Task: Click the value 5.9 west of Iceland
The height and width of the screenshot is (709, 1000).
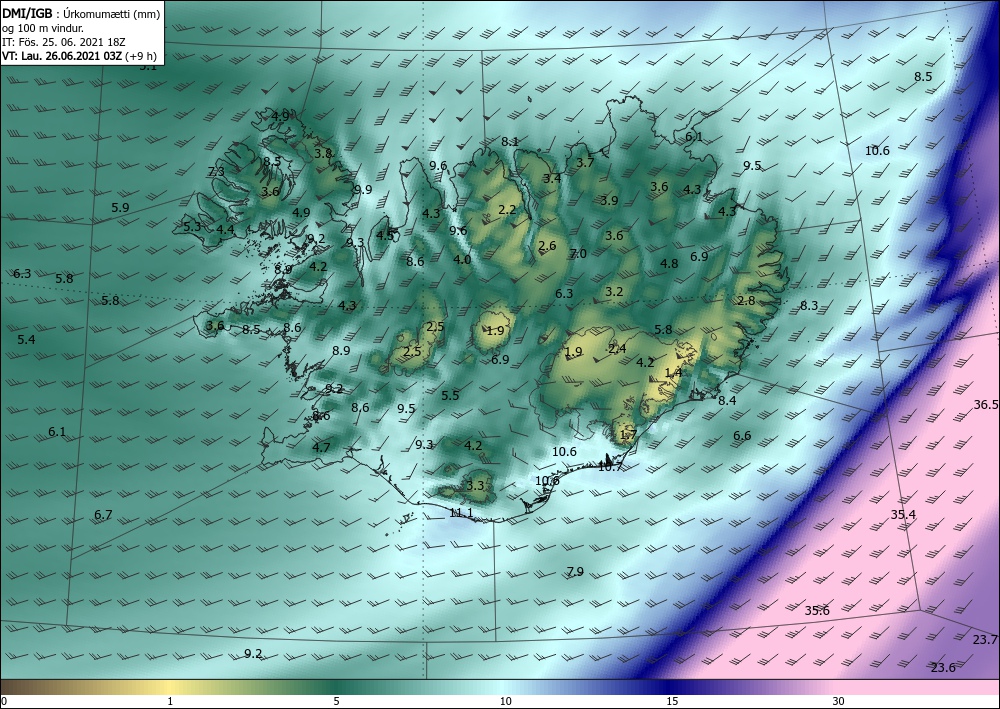Action: point(120,207)
